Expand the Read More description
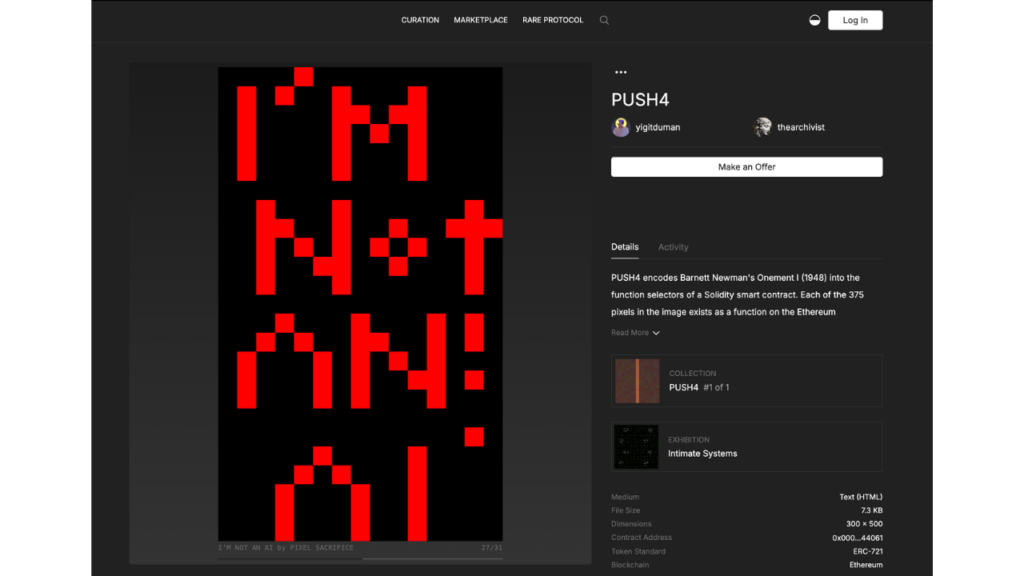The height and width of the screenshot is (576, 1024). tap(630, 333)
